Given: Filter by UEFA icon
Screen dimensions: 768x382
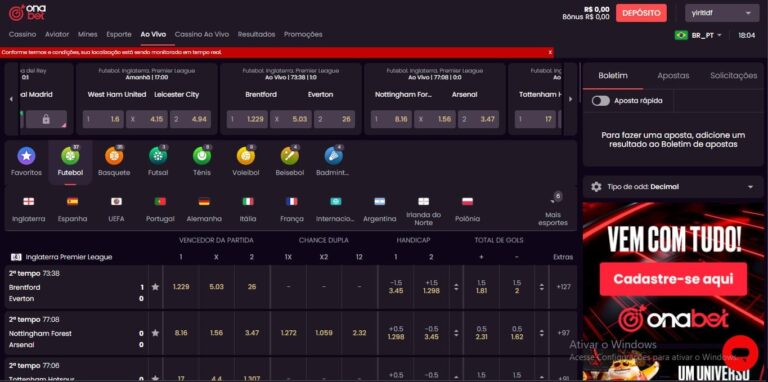Looking at the screenshot, I should pos(116,201).
